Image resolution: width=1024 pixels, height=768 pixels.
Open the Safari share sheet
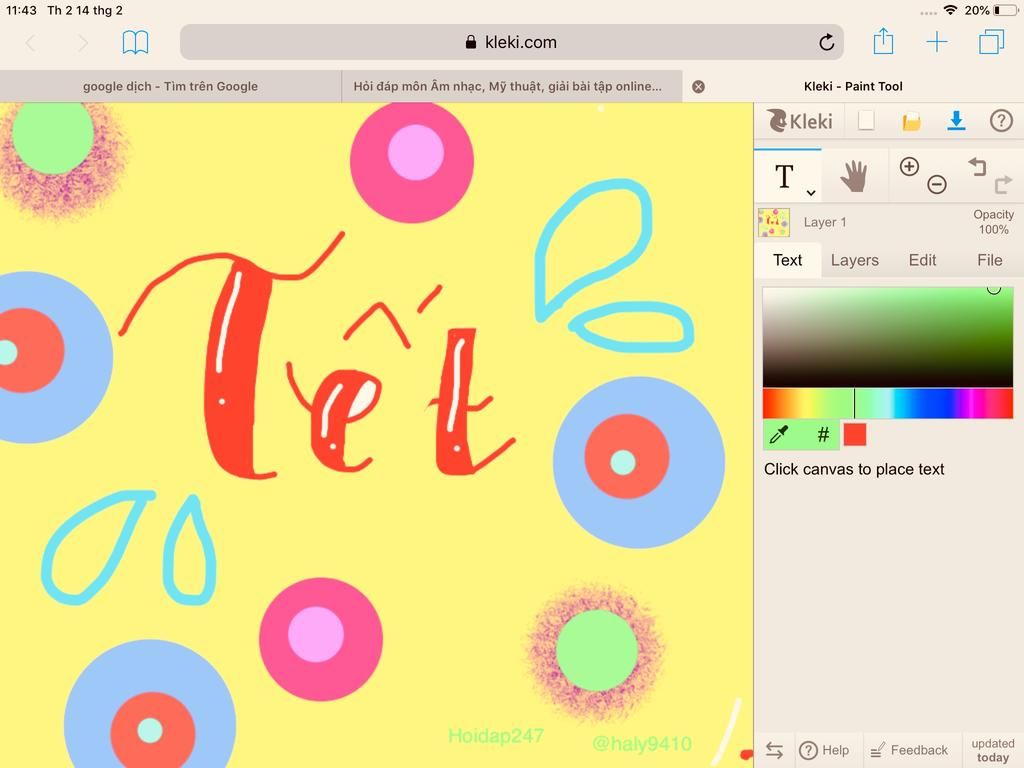coord(883,41)
